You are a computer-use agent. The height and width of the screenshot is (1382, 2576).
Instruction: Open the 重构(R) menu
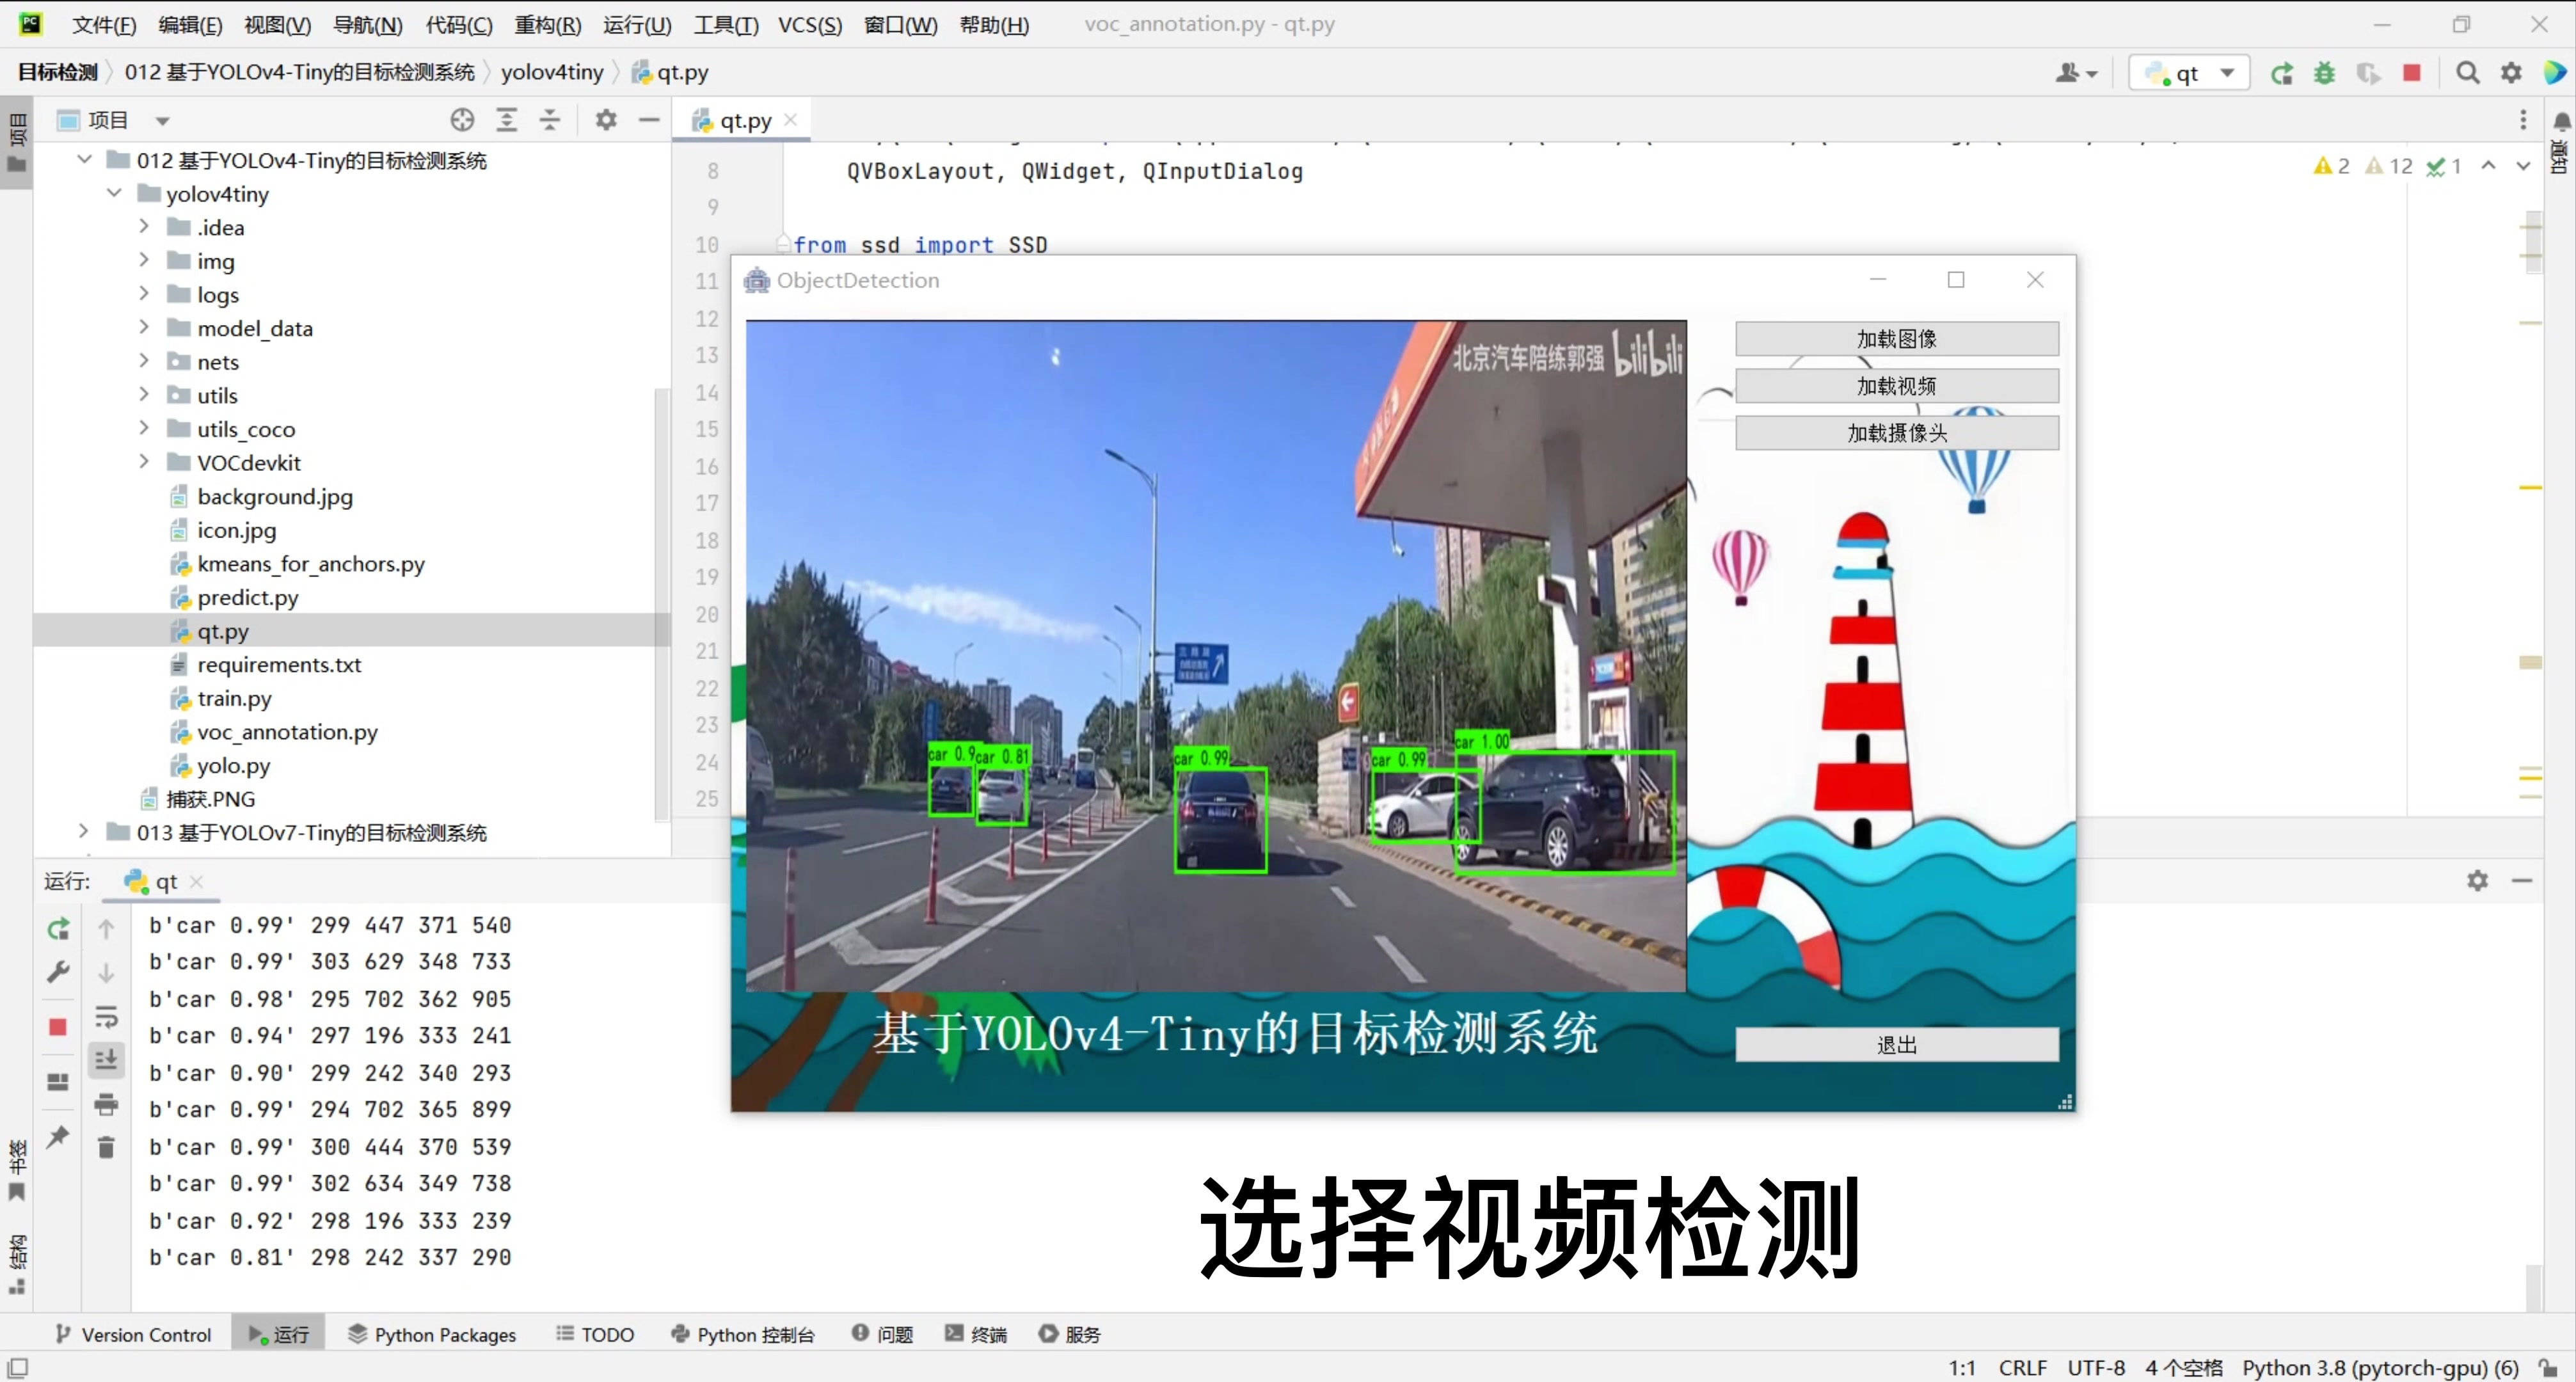coord(547,25)
